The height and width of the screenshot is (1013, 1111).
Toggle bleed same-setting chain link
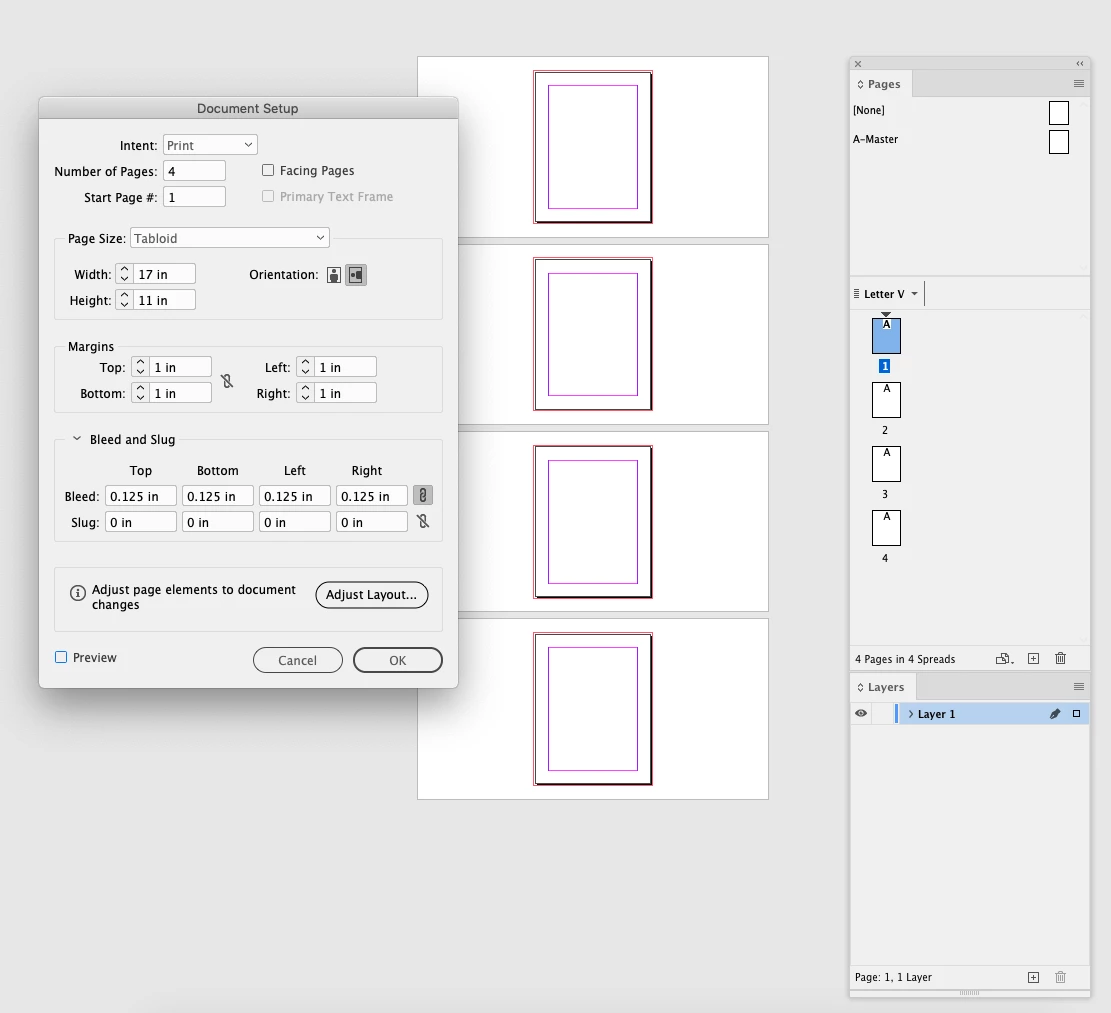[x=423, y=495]
